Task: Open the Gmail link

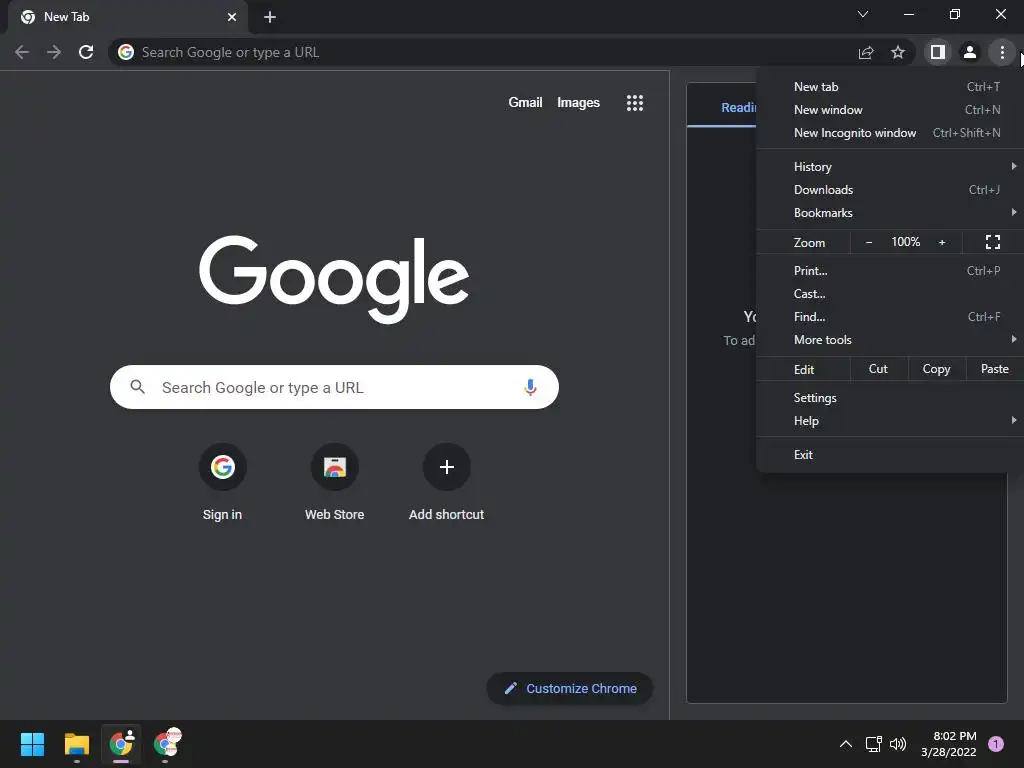Action: coord(525,103)
